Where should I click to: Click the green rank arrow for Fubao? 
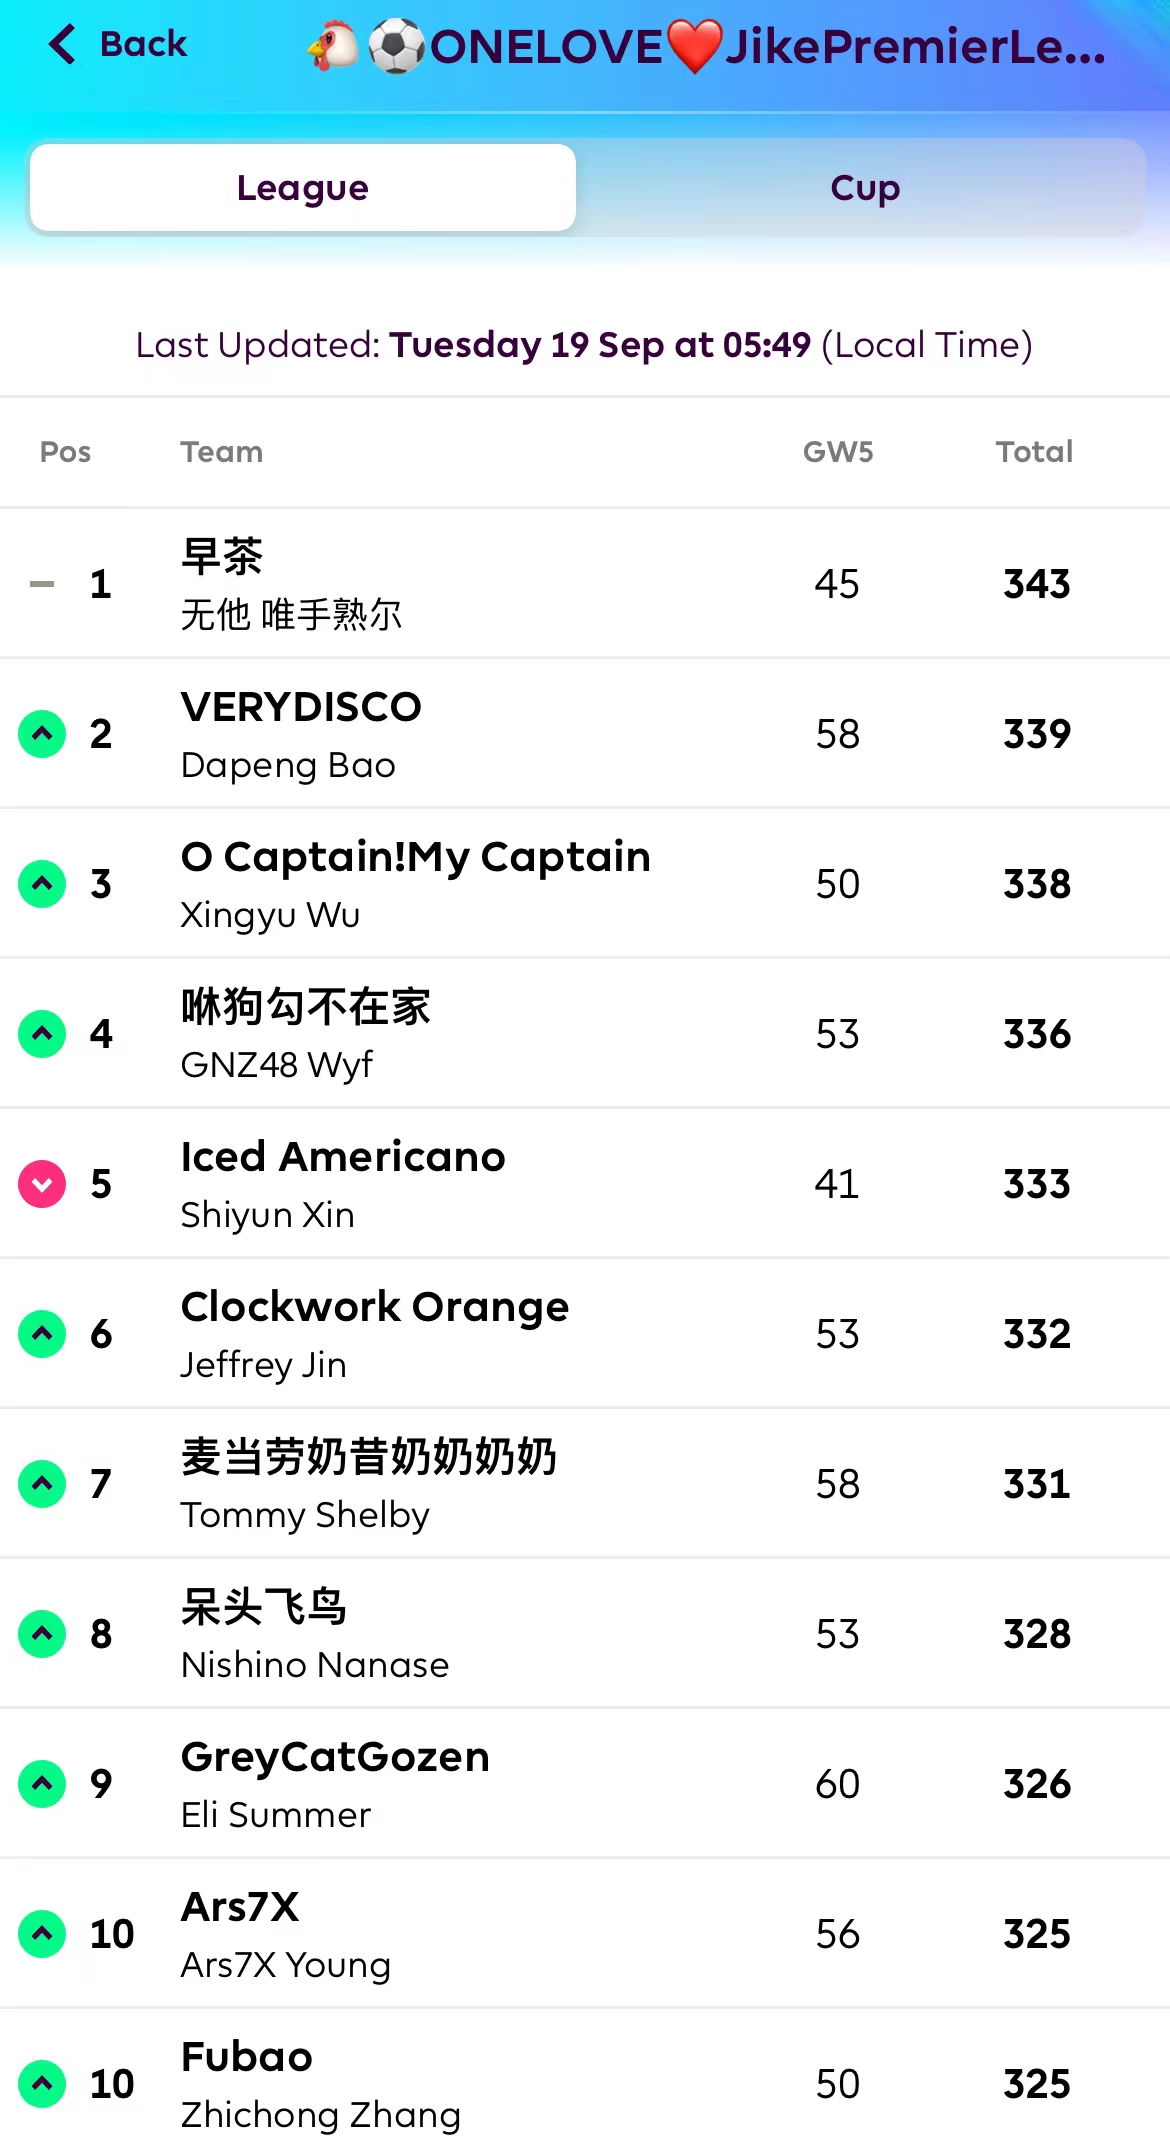coord(42,2084)
